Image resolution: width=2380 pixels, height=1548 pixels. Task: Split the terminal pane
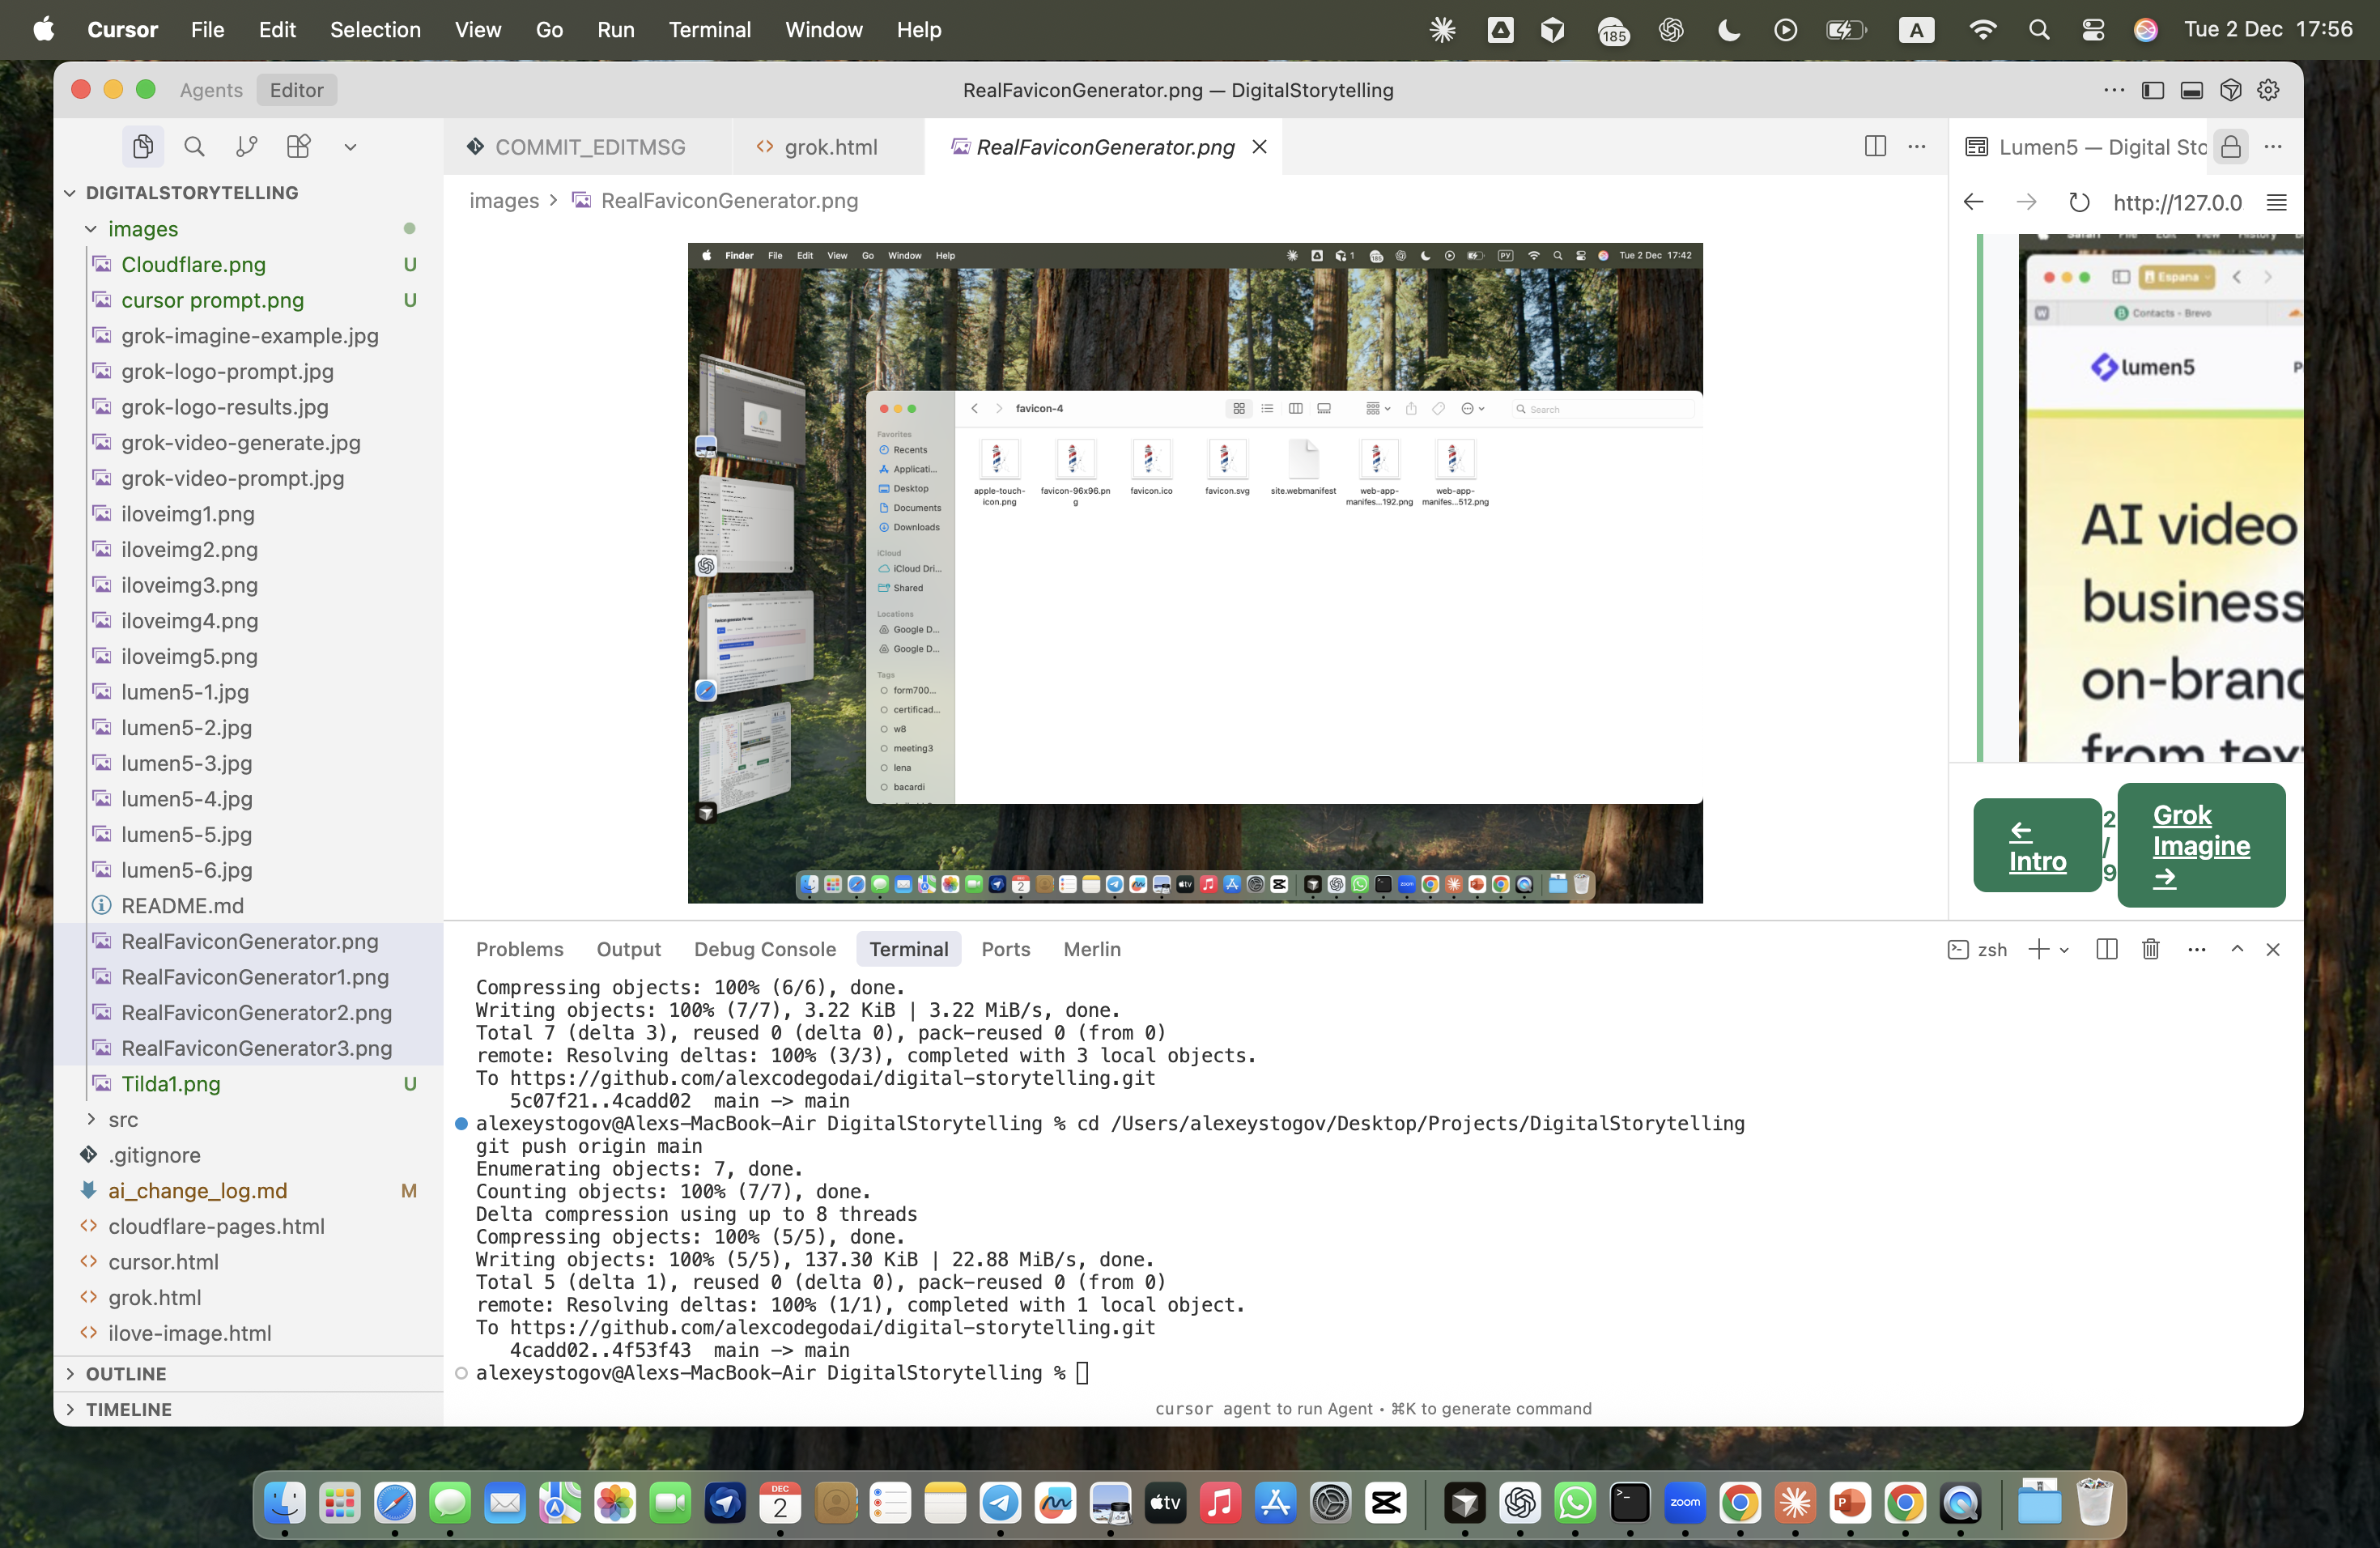point(2106,949)
